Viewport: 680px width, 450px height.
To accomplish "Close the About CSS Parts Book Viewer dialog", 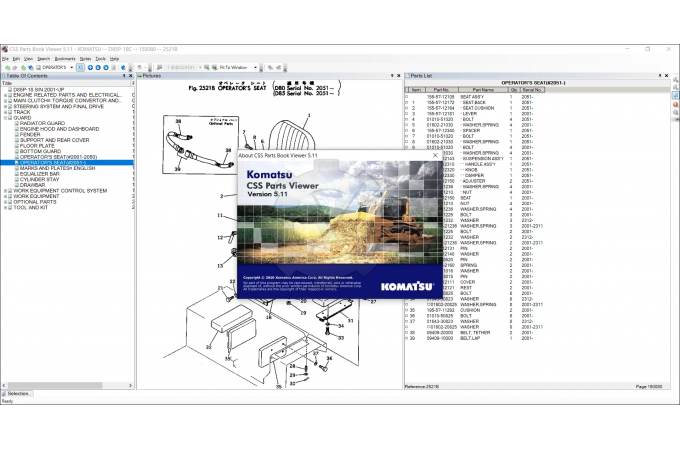I will pyautogui.click(x=435, y=155).
